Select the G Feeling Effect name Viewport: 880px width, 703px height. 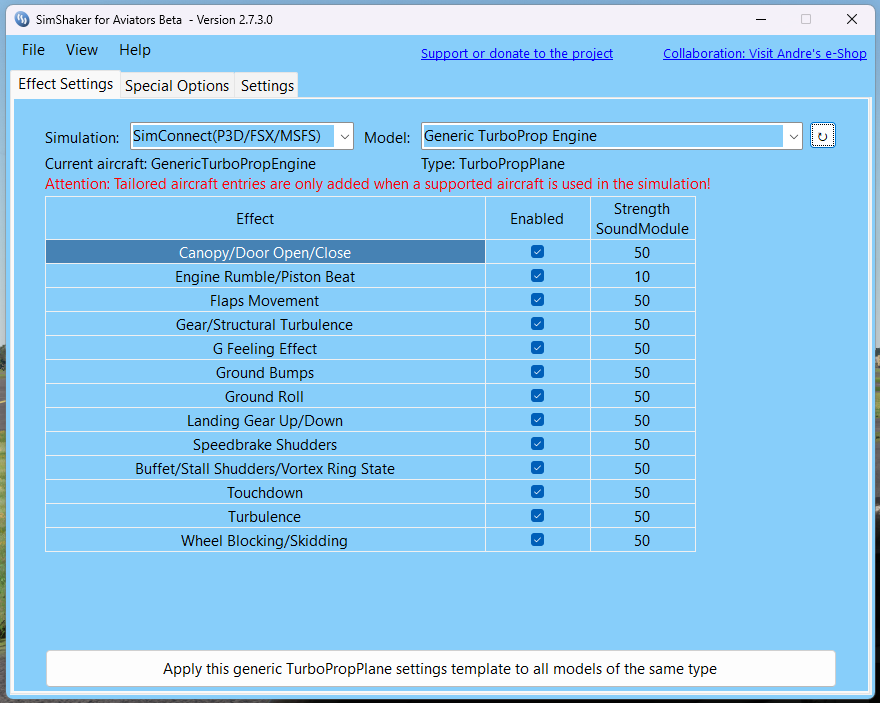point(265,349)
